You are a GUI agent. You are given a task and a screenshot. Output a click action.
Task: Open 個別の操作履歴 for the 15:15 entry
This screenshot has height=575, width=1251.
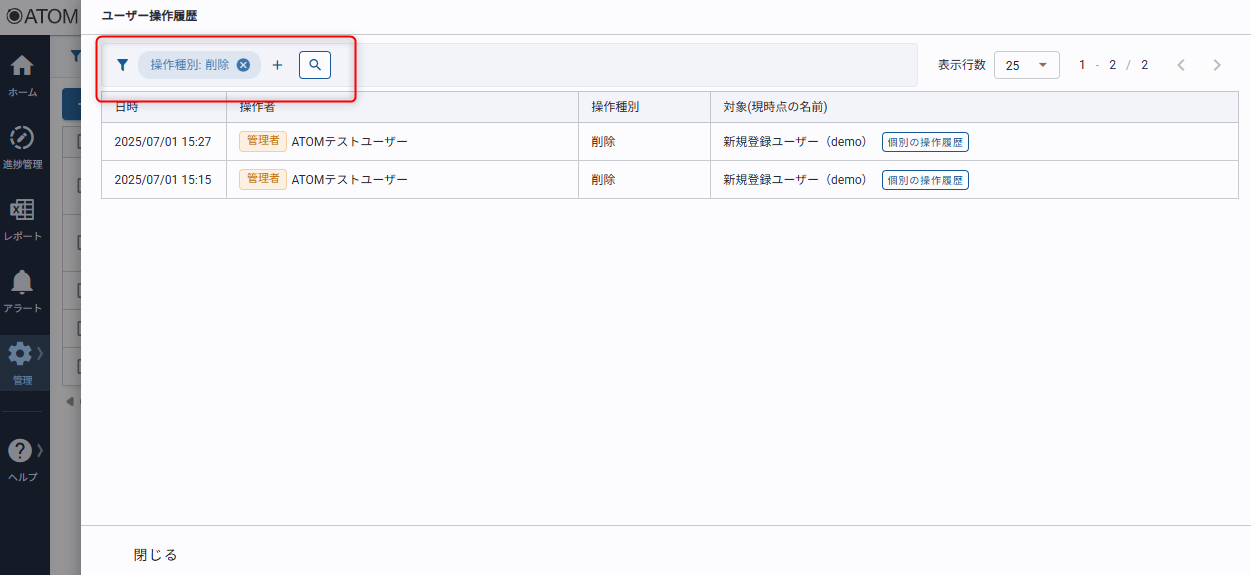pyautogui.click(x=925, y=180)
